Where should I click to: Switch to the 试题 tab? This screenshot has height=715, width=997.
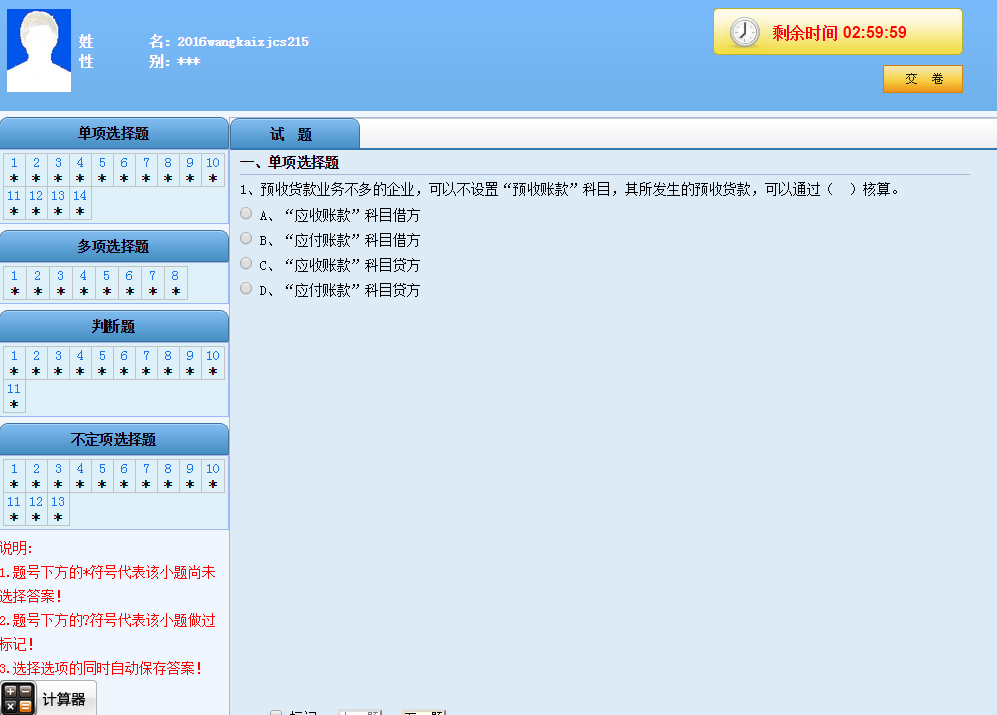tap(293, 135)
